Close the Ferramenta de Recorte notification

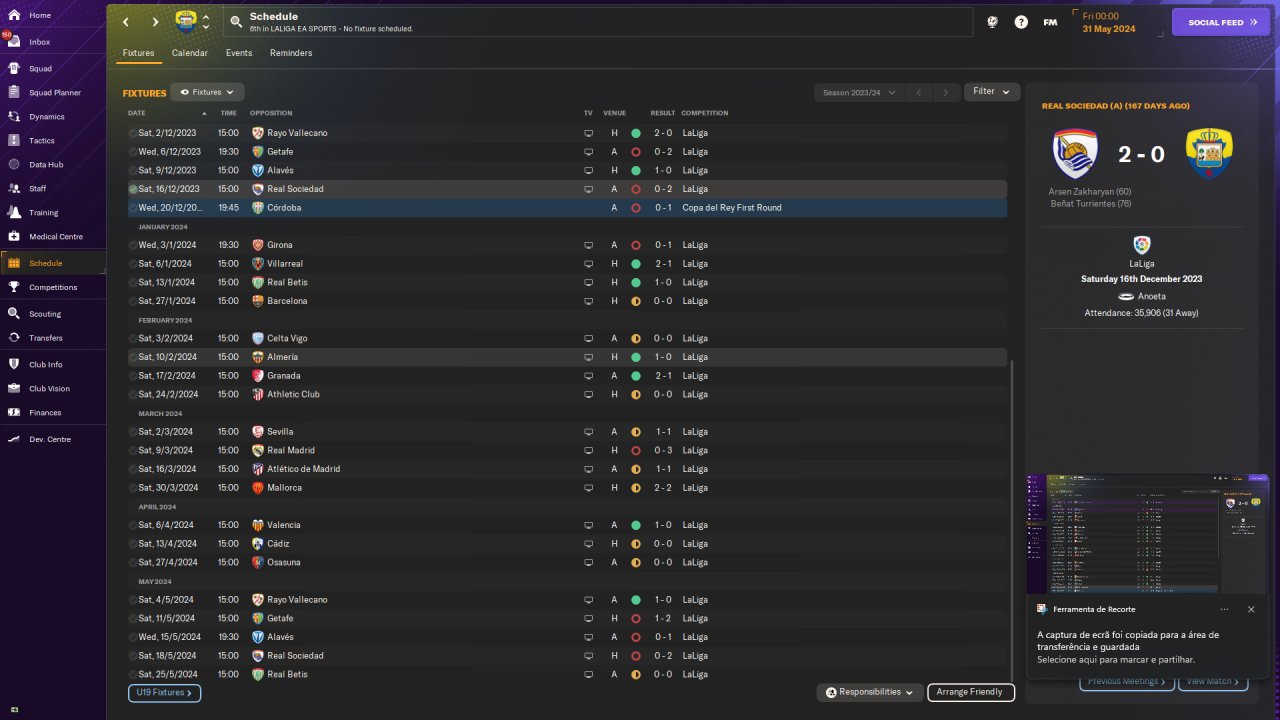pos(1251,609)
